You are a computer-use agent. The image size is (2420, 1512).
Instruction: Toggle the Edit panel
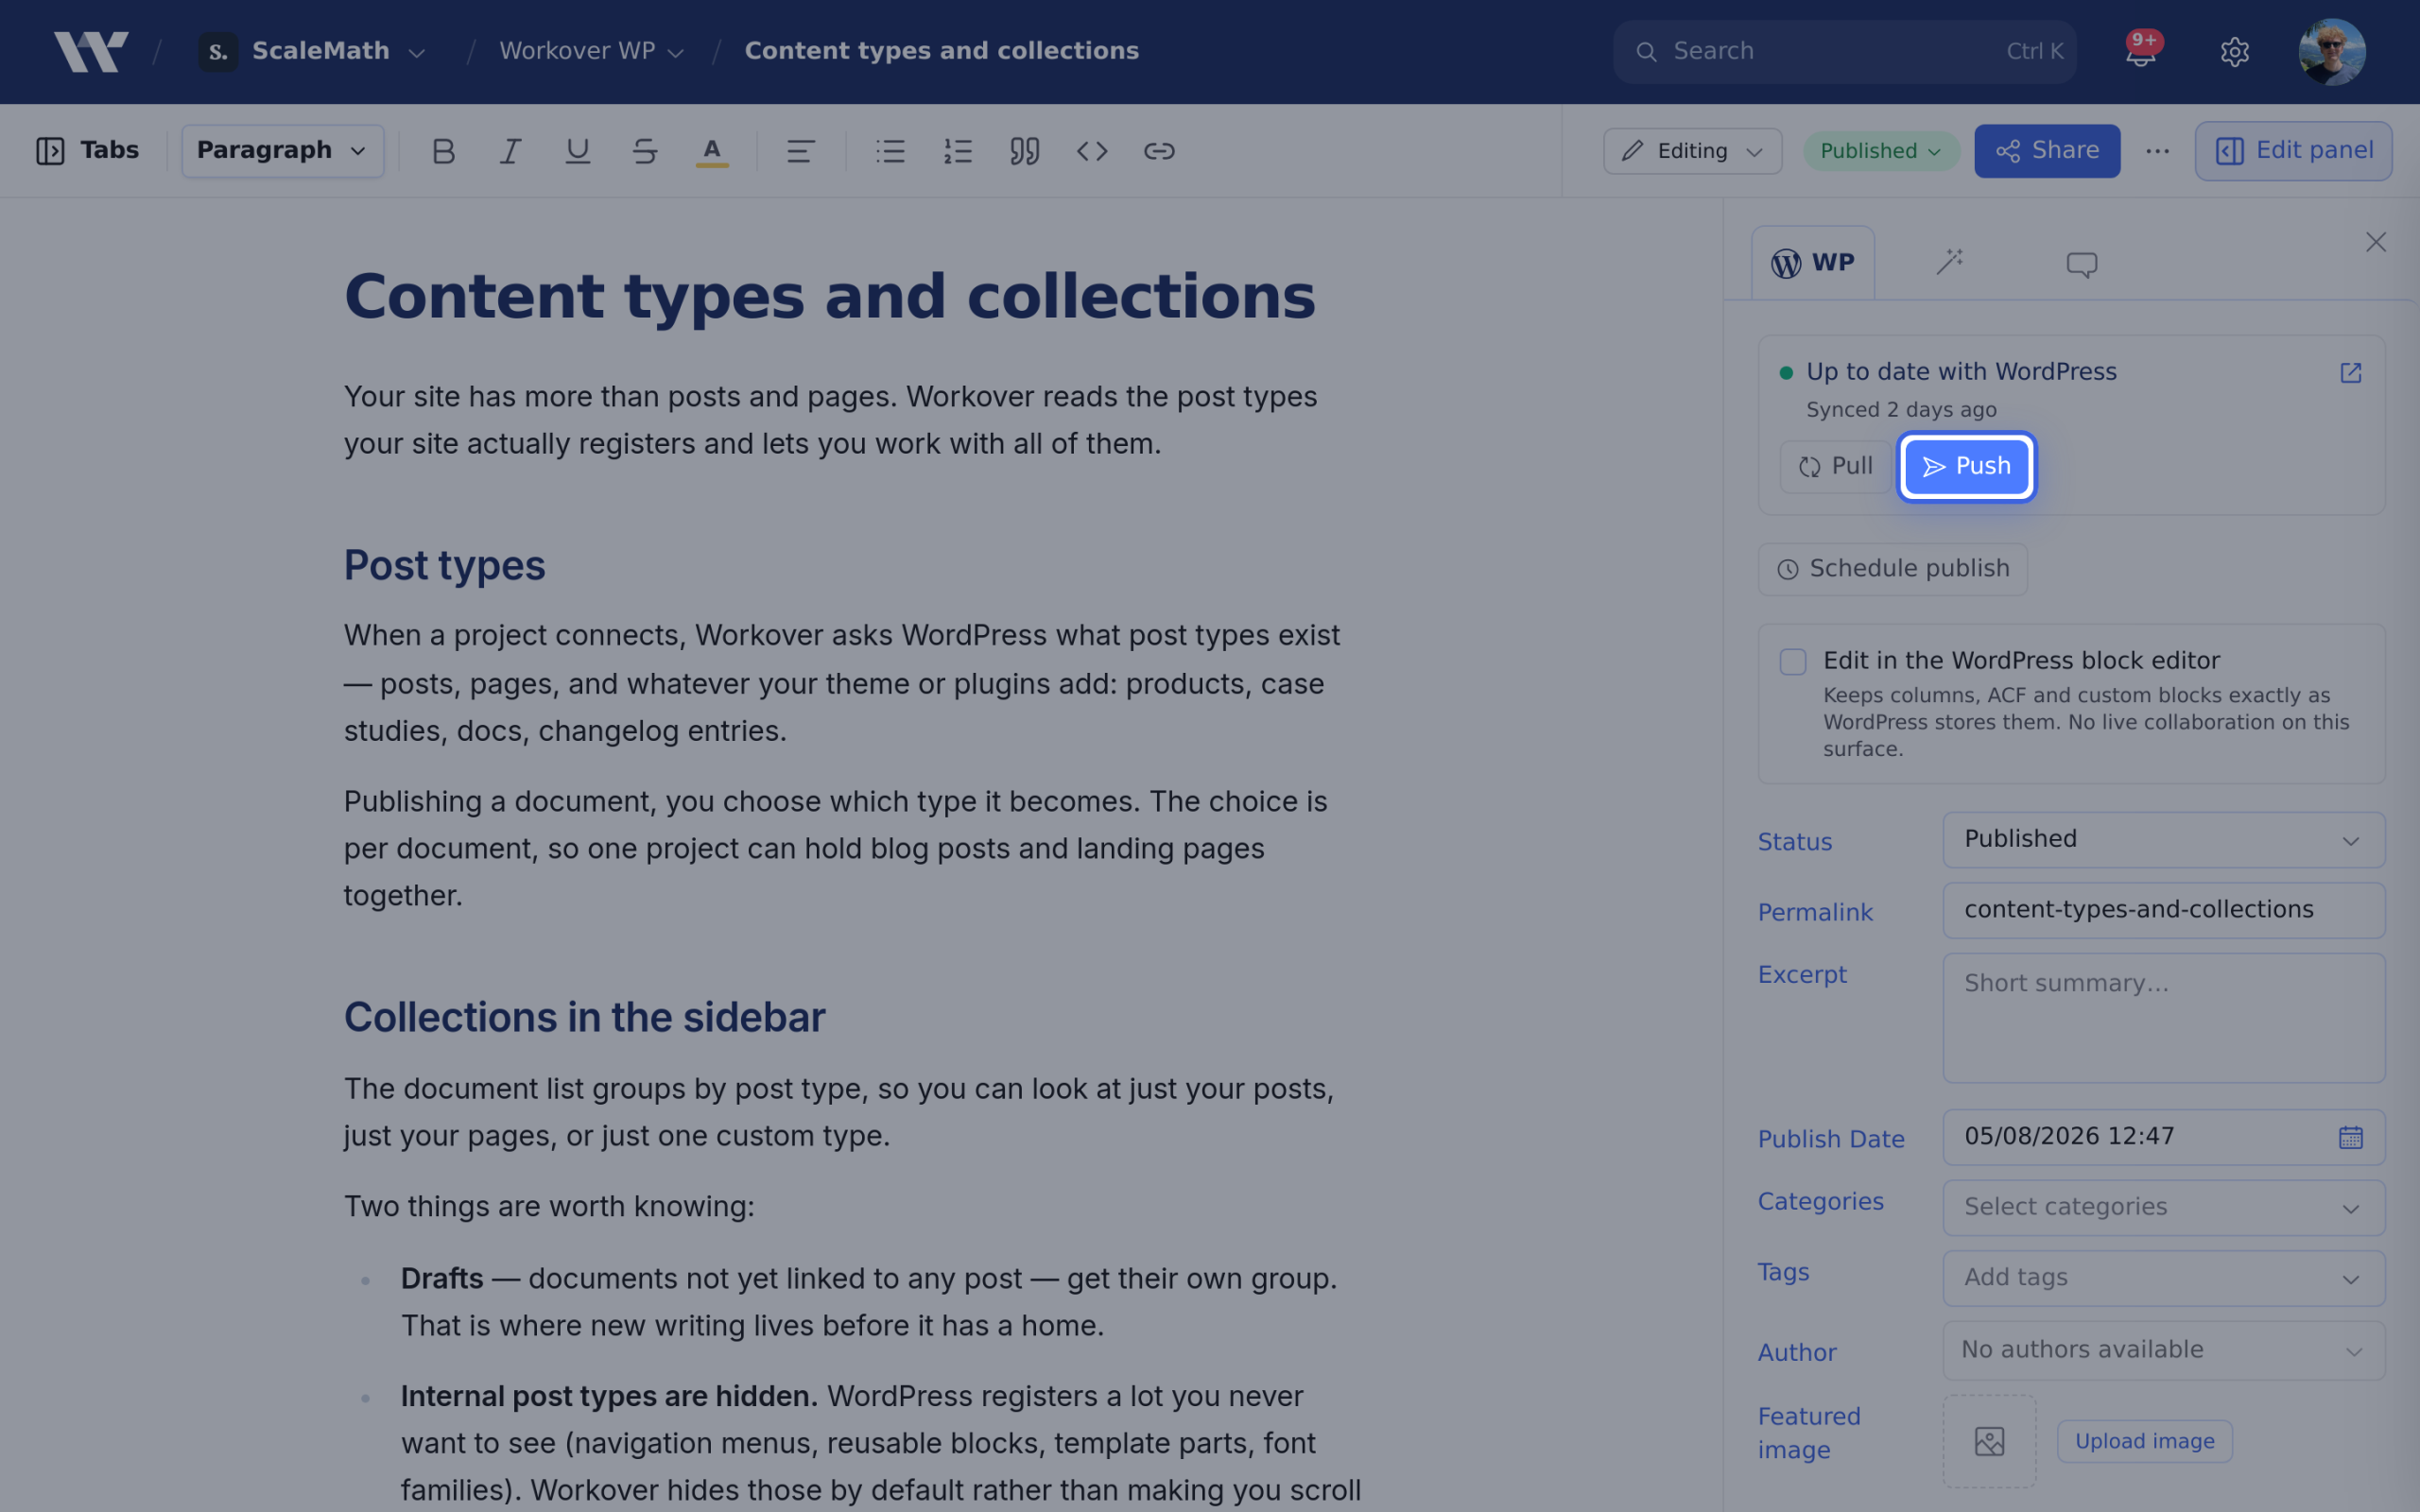2294,151
